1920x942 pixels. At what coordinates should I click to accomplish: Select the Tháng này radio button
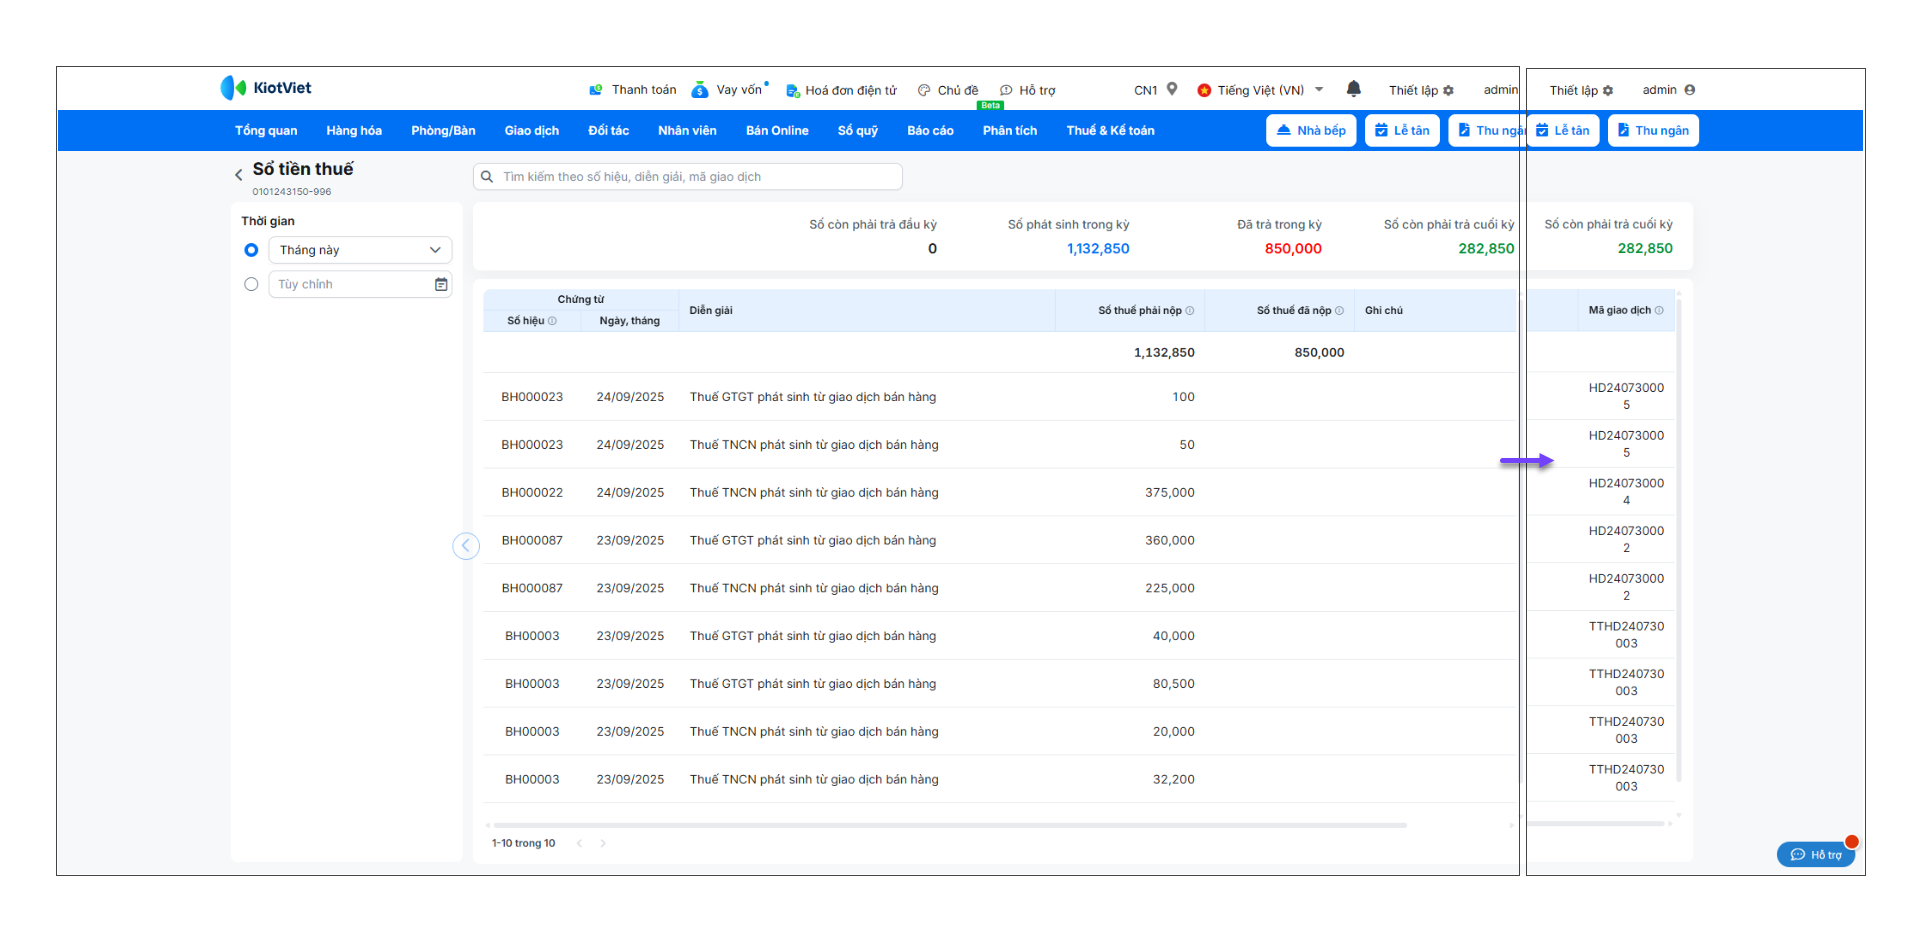(x=251, y=250)
